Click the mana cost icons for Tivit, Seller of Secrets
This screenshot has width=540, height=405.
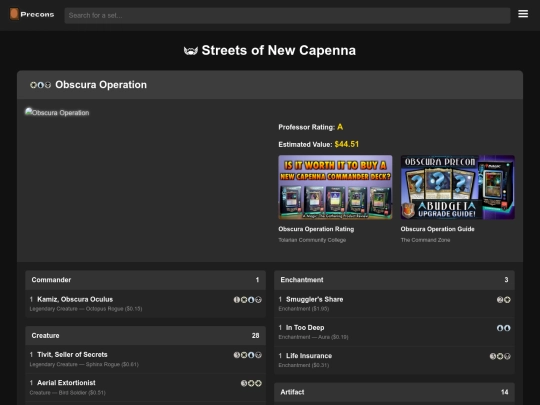coord(247,355)
